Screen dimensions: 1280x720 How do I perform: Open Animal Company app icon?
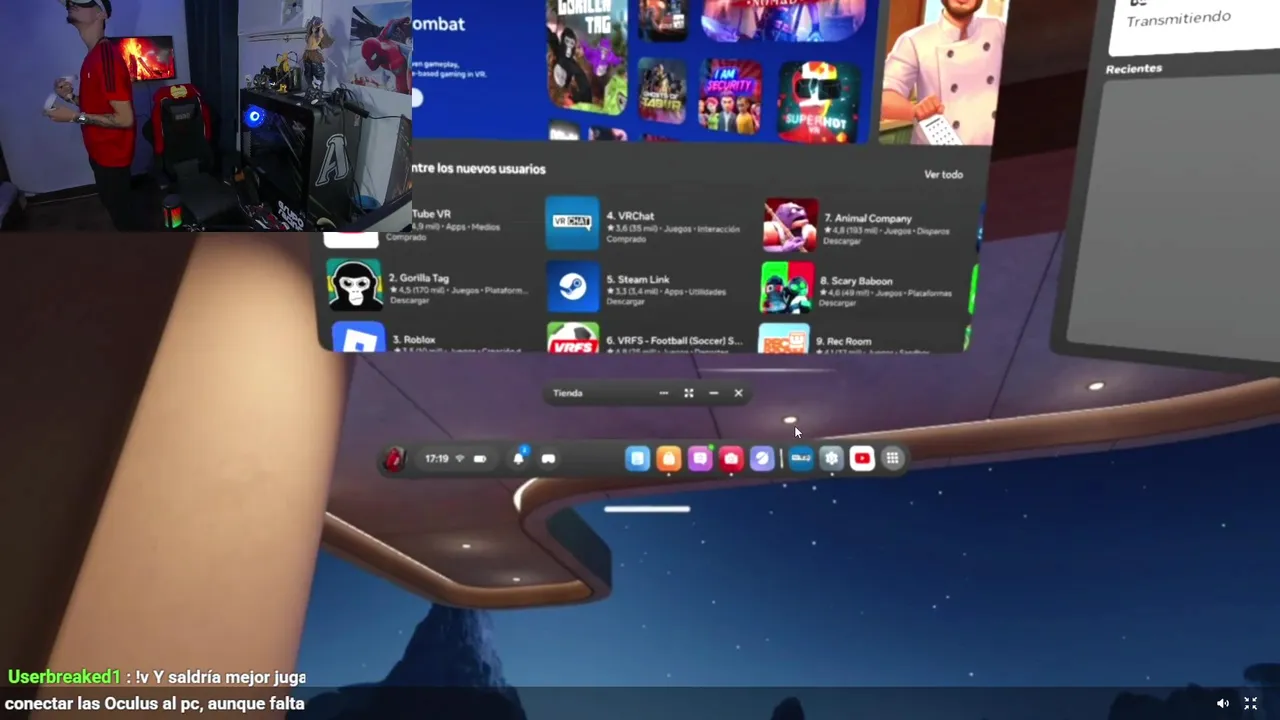[x=790, y=225]
